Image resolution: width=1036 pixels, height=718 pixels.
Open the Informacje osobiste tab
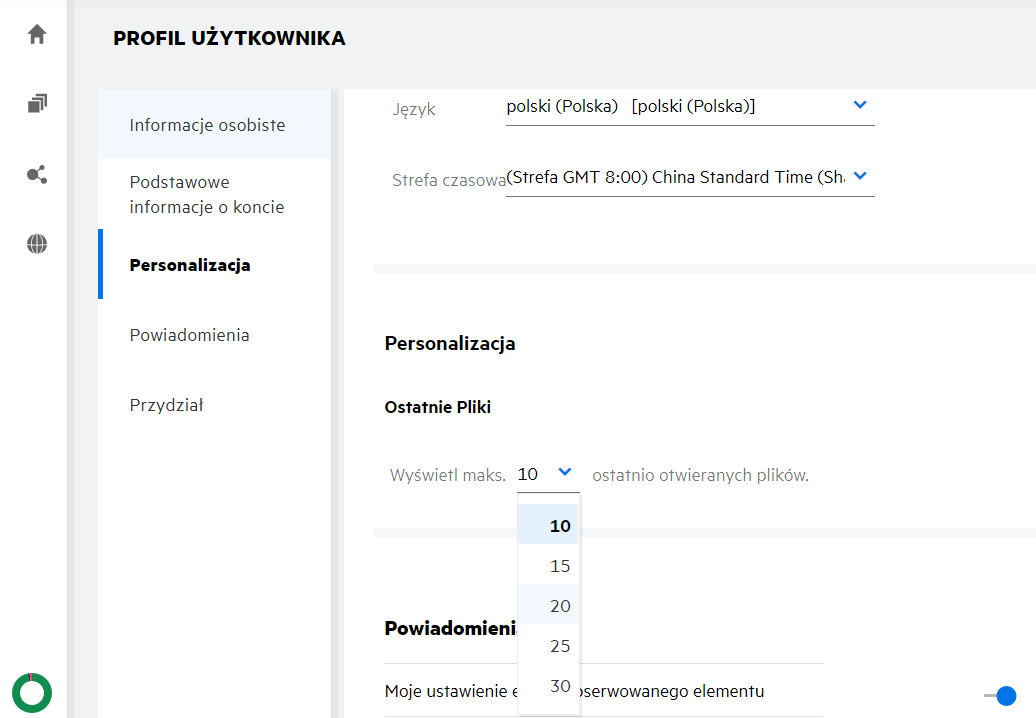(x=207, y=125)
